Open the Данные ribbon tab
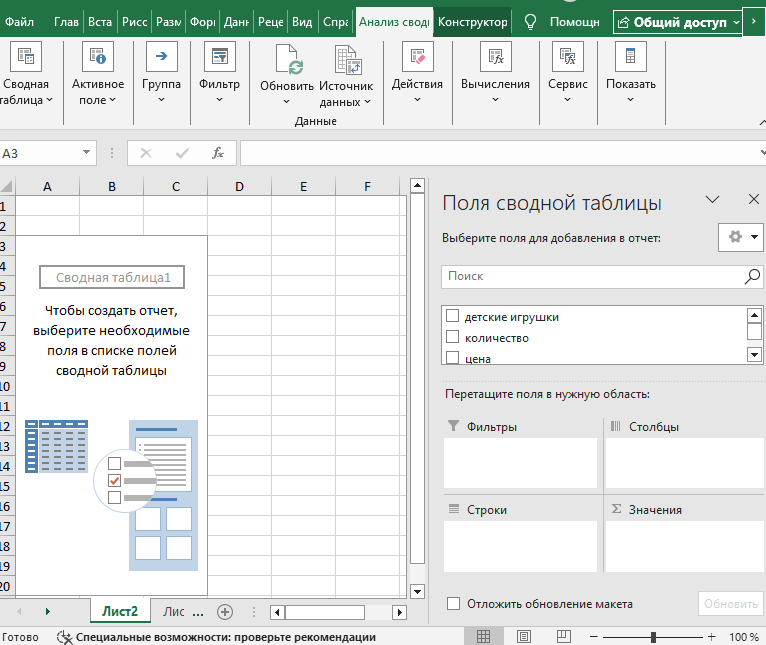This screenshot has width=766, height=645. [x=236, y=22]
